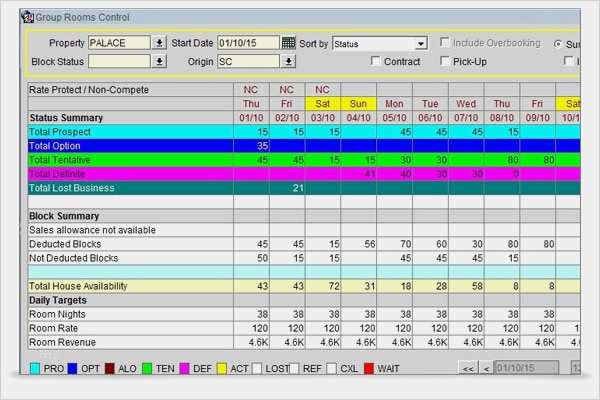Screen dimensions: 600x400
Task: Click the Total House Availability value 72
Action: [334, 286]
